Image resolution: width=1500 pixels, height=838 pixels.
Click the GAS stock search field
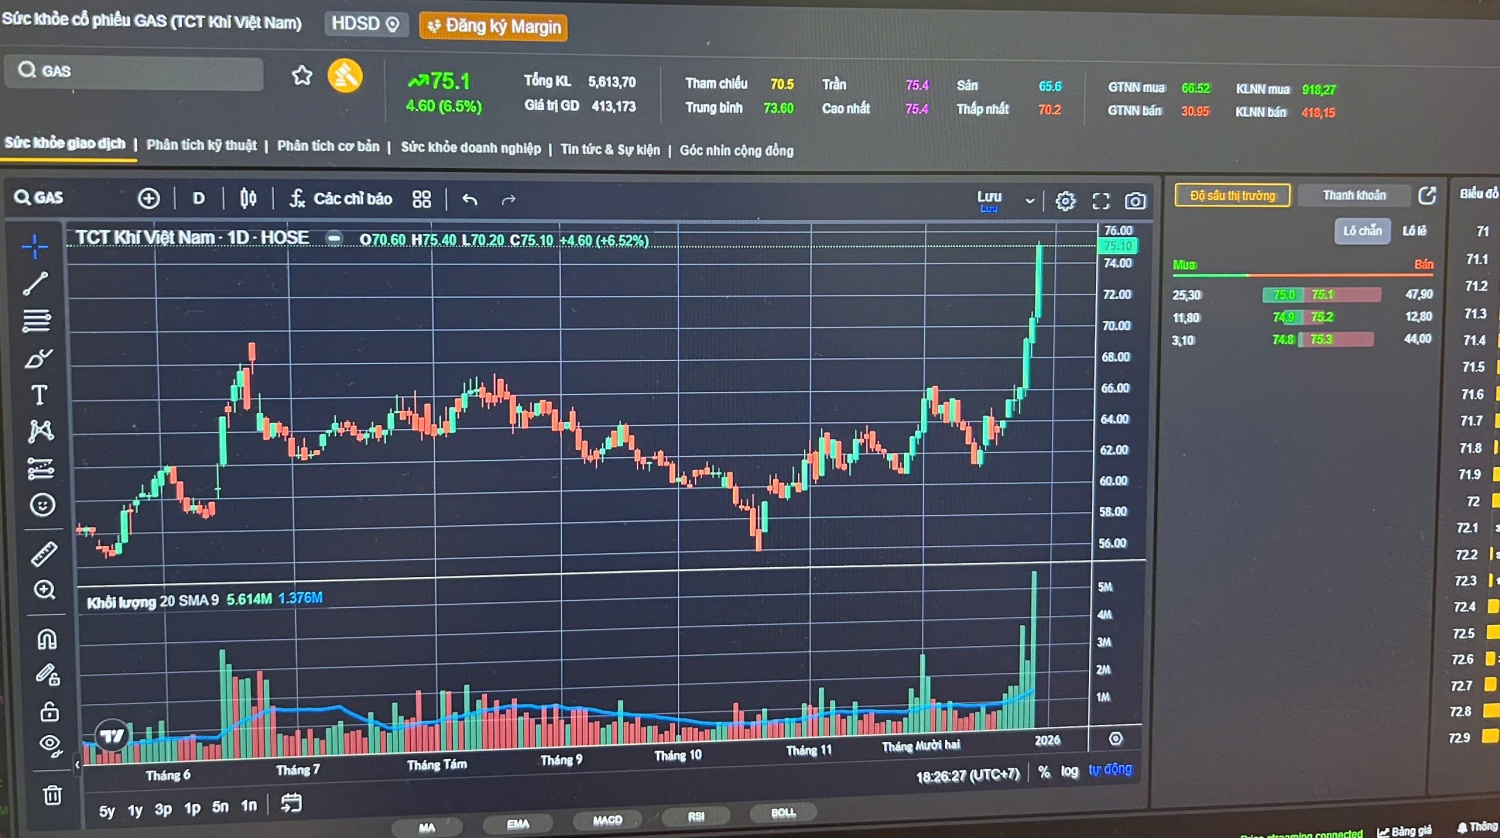coord(135,71)
